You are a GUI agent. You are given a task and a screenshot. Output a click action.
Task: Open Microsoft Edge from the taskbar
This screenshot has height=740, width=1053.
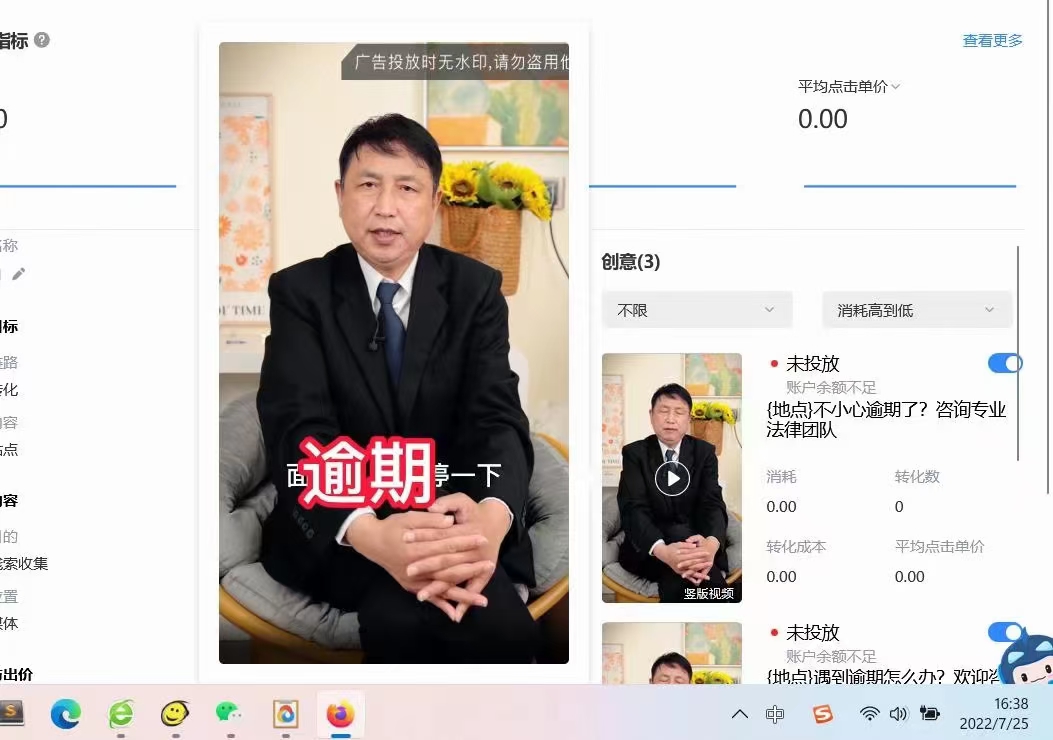[66, 714]
